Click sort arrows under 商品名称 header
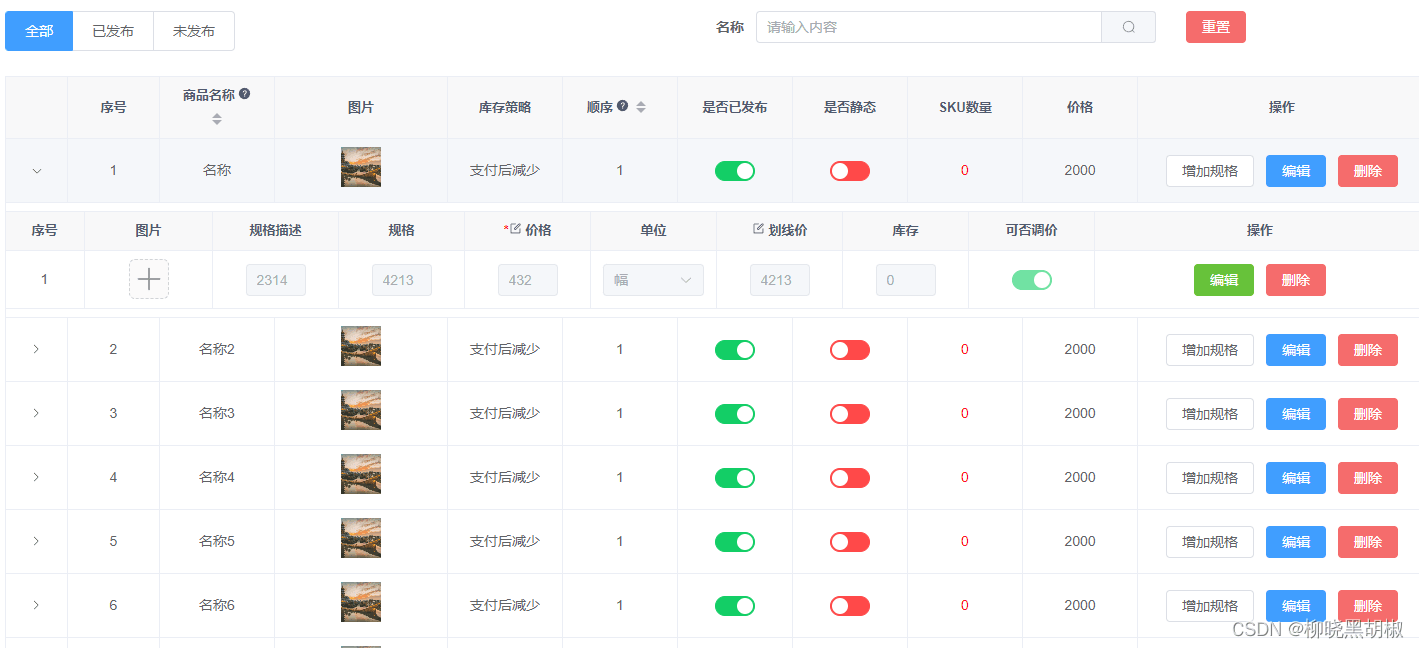Image resolution: width=1419 pixels, height=648 pixels. (217, 119)
